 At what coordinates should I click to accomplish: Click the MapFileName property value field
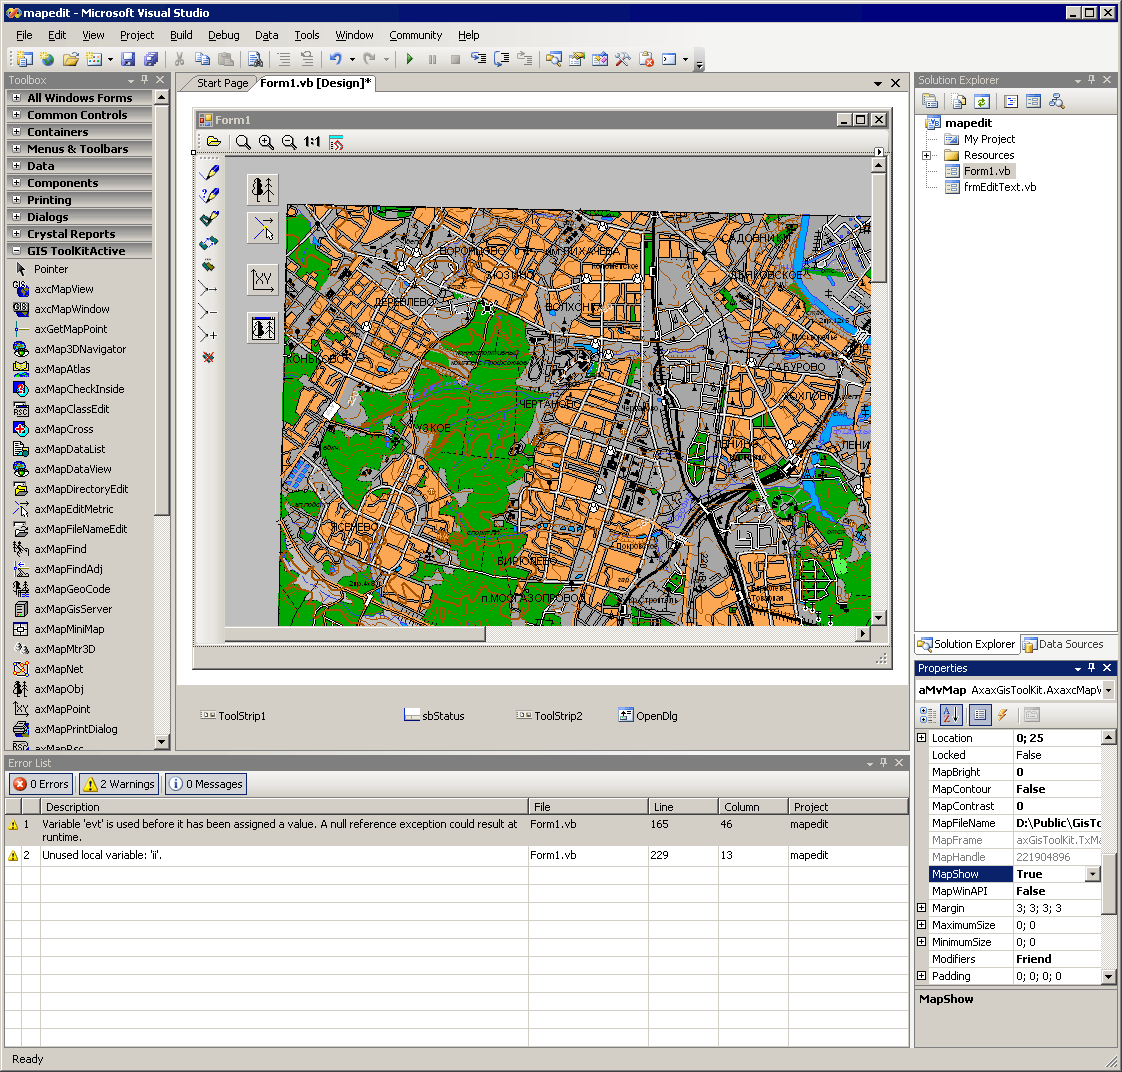tap(1058, 823)
